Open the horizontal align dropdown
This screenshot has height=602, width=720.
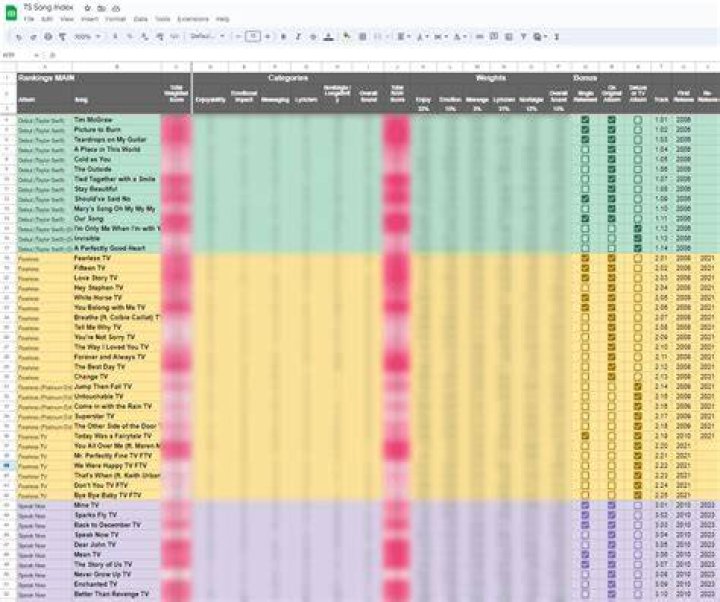(403, 37)
